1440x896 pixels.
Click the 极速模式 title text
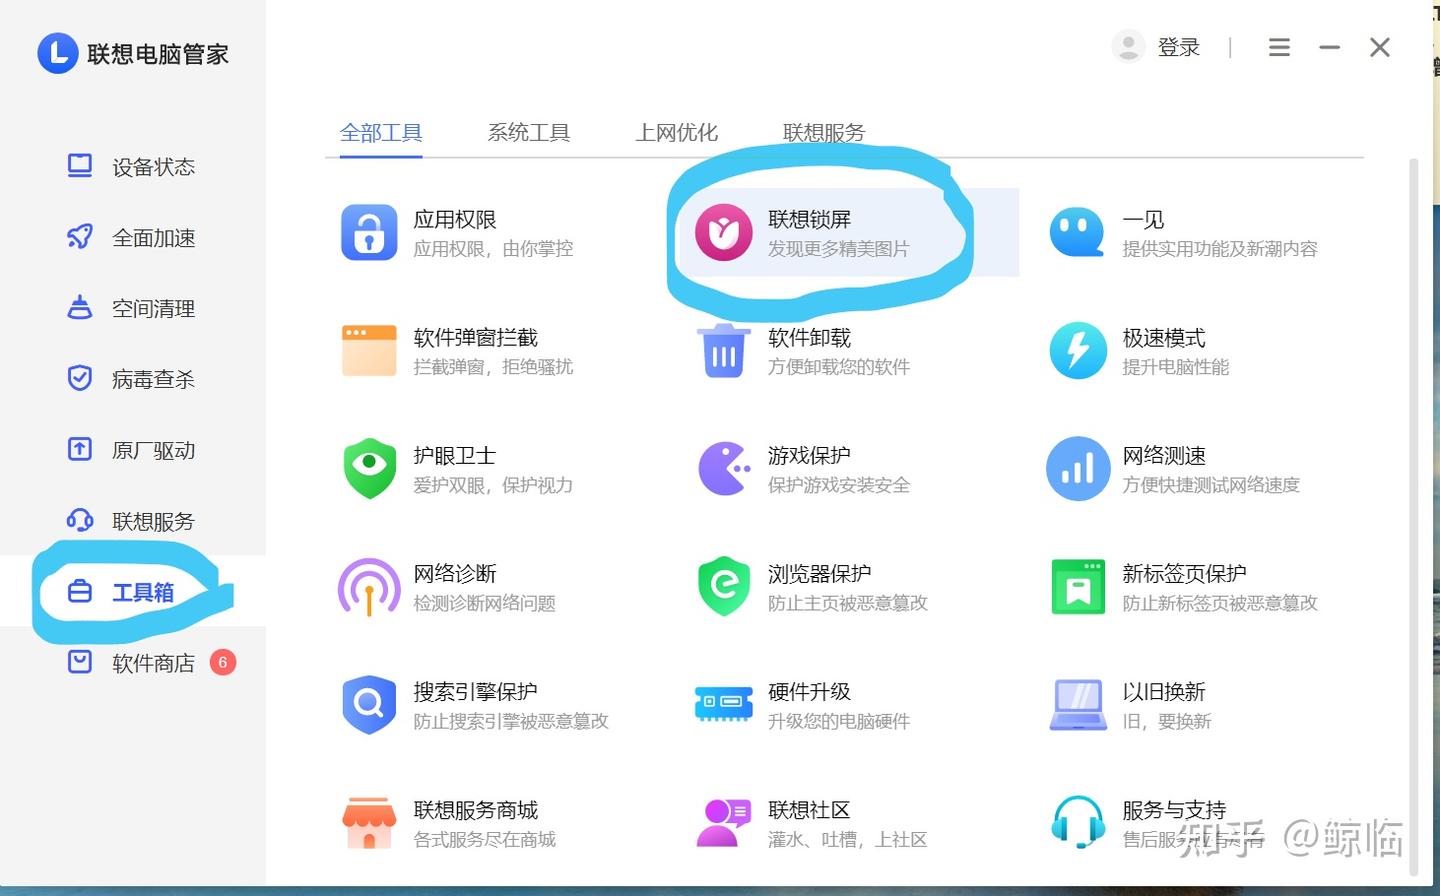[x=1164, y=338]
